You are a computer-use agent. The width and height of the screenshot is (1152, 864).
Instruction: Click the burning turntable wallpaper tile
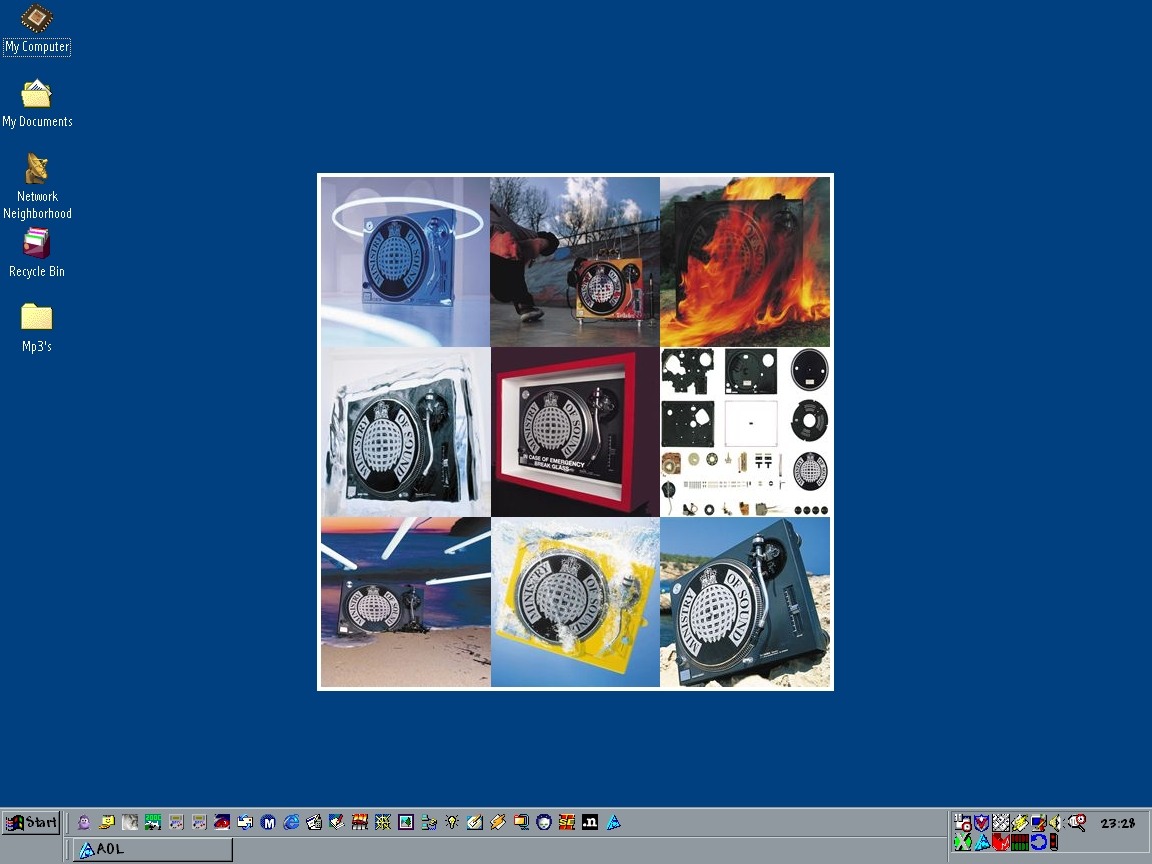(x=745, y=262)
